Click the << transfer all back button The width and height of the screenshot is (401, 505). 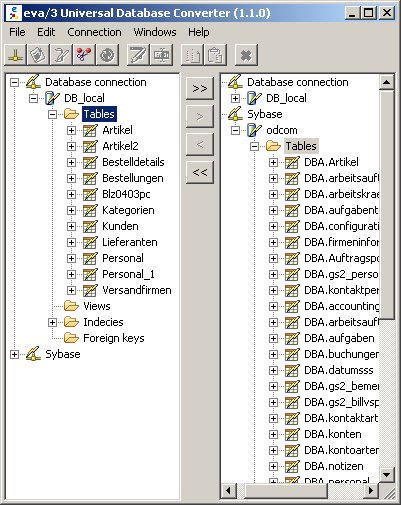point(200,172)
